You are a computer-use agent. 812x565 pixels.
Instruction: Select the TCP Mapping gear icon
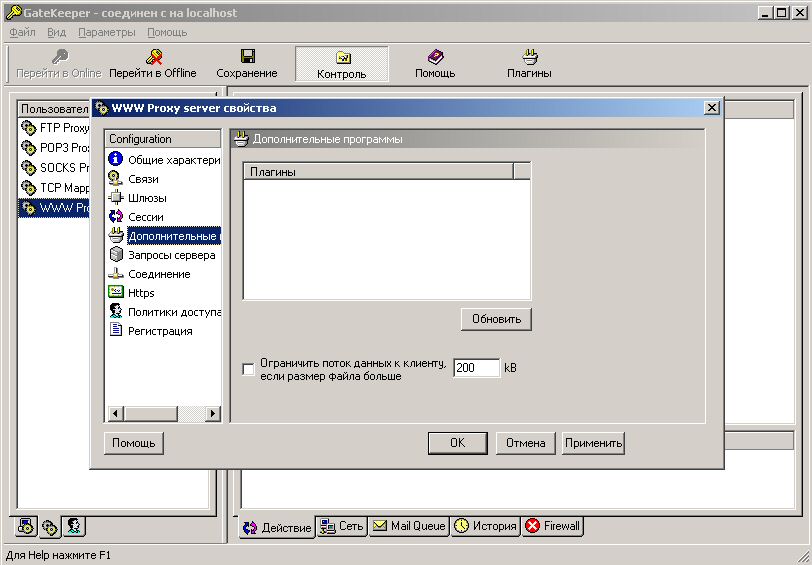pos(28,187)
